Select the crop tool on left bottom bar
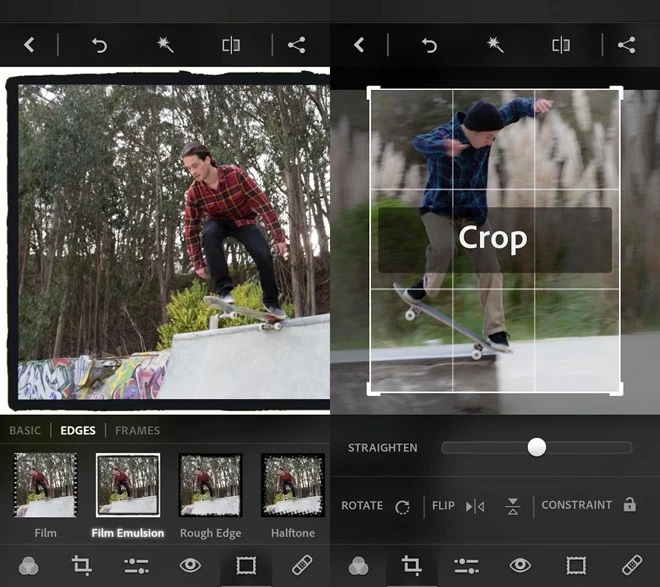Image resolution: width=660 pixels, height=587 pixels. pos(82,566)
